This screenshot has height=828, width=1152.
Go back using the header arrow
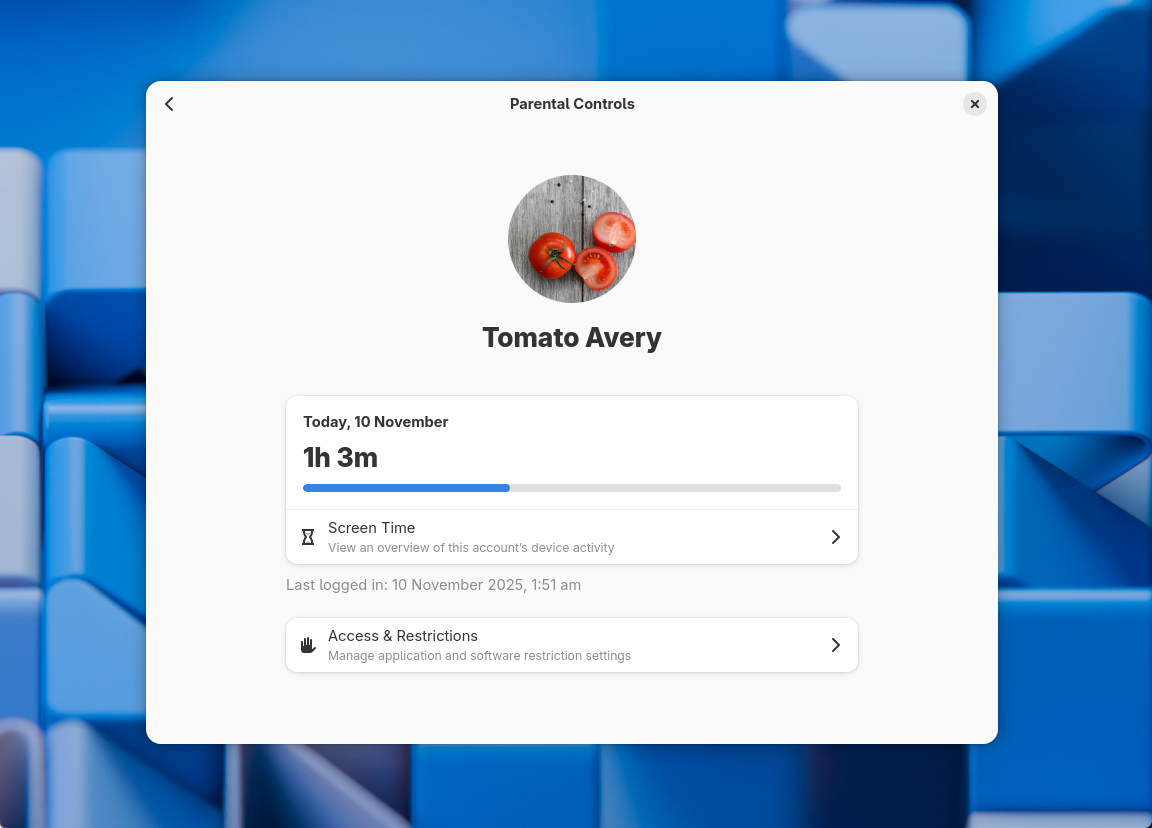pos(169,104)
